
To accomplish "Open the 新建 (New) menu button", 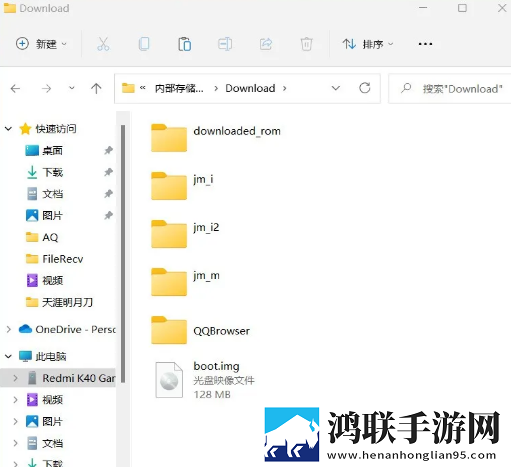I will pyautogui.click(x=41, y=44).
